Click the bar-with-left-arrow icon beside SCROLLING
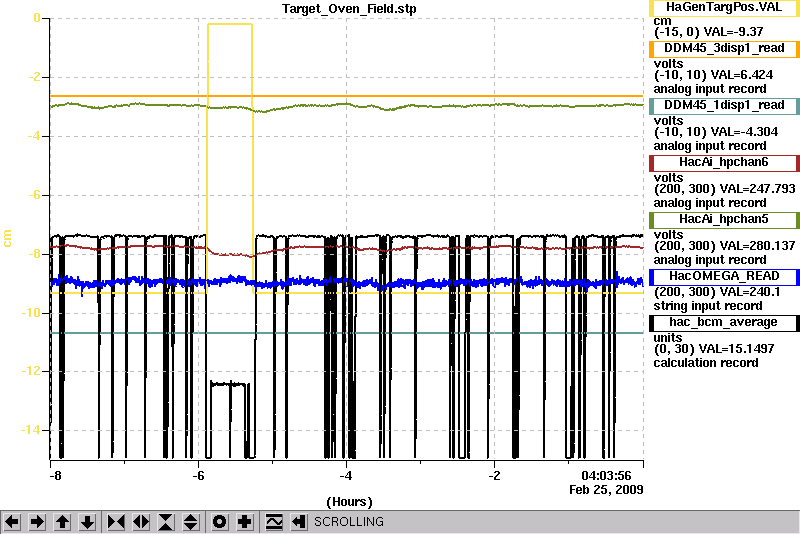 299,522
